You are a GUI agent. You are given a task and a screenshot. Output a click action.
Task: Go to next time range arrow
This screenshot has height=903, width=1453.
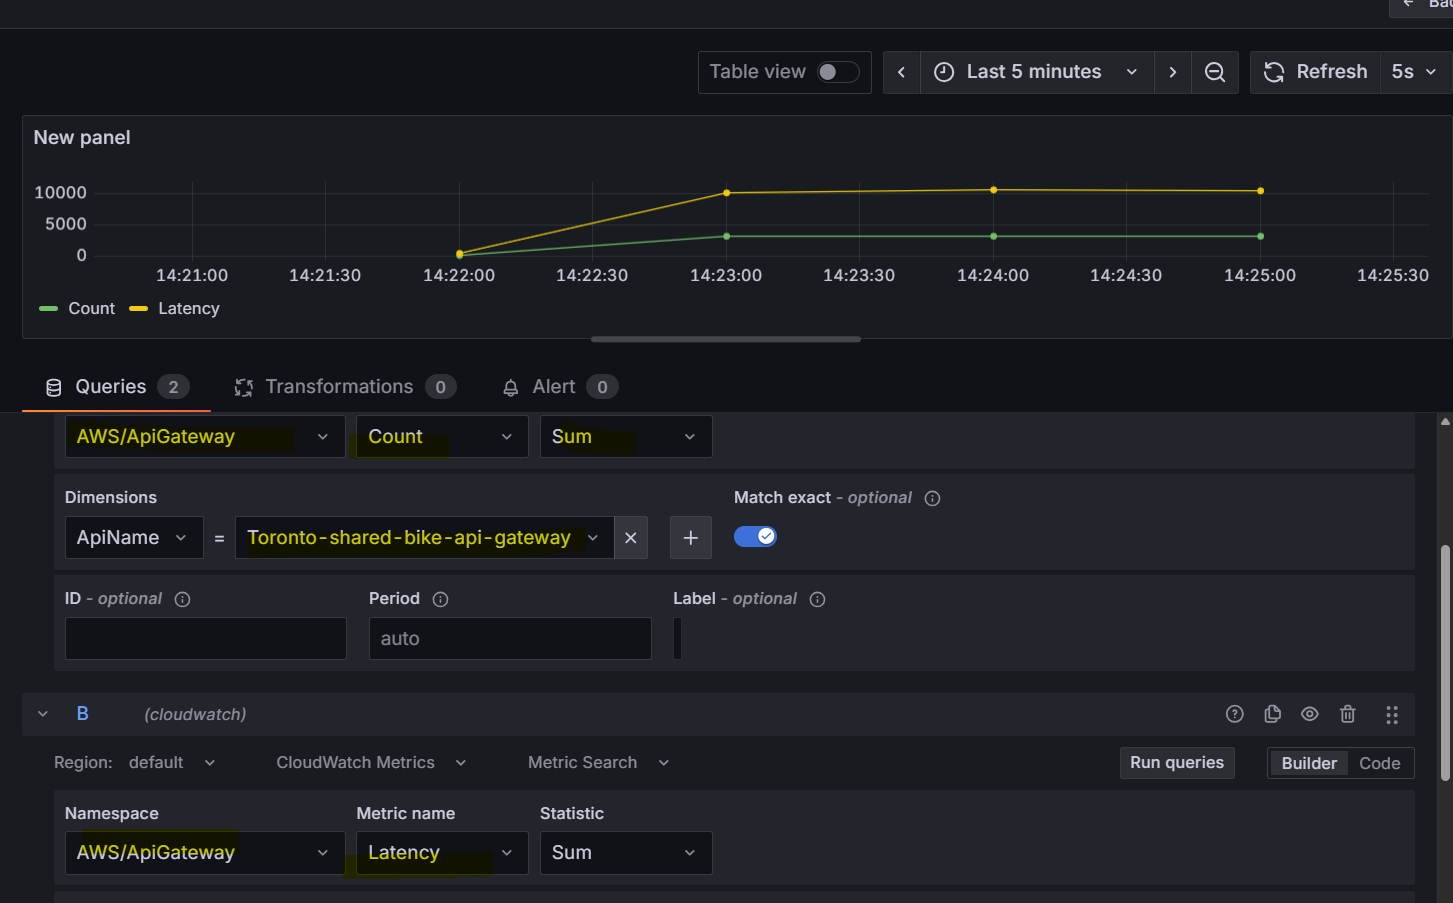(x=1173, y=72)
